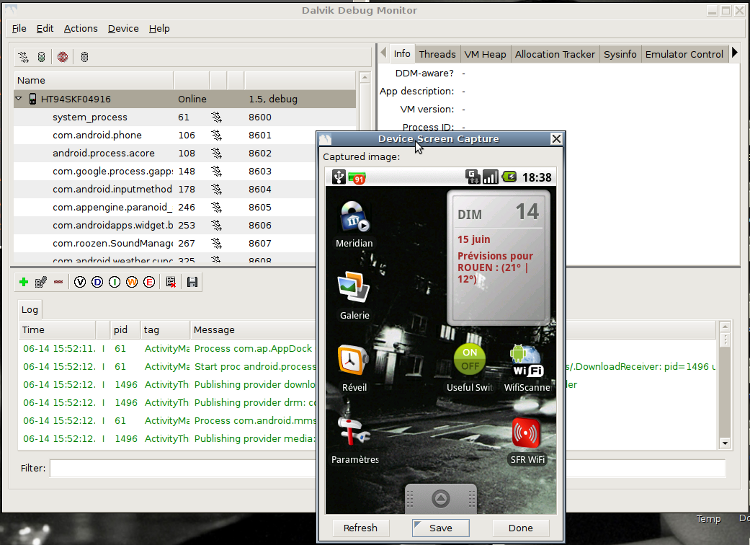This screenshot has height=545, width=750.
Task: Click the update heap toolbar icon
Action: point(41,57)
